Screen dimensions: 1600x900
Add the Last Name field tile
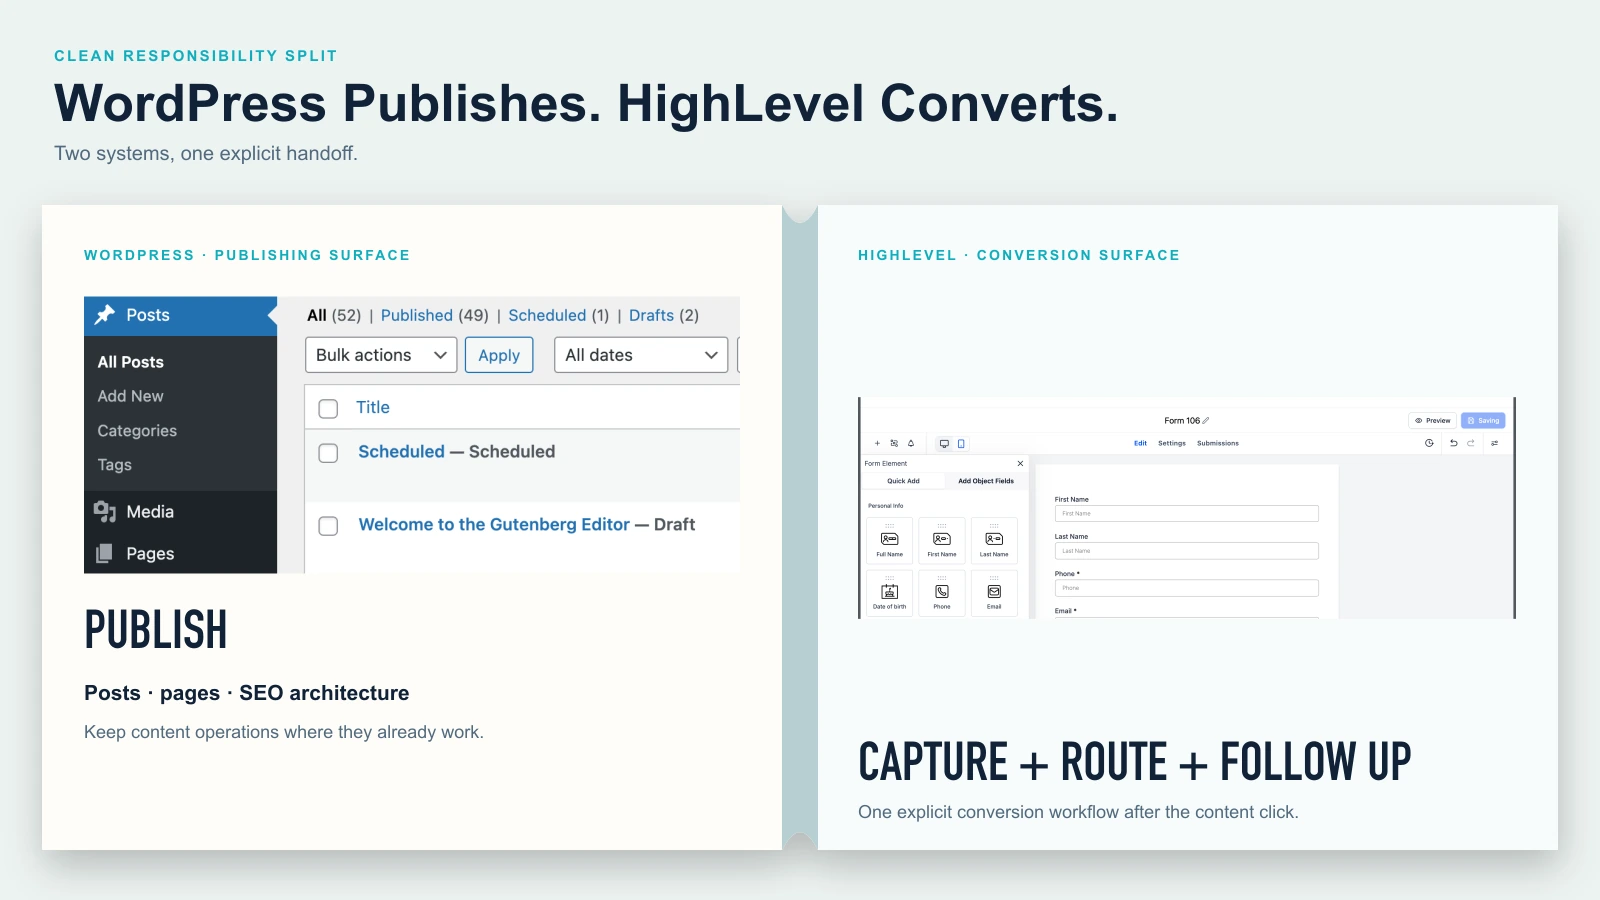point(994,541)
